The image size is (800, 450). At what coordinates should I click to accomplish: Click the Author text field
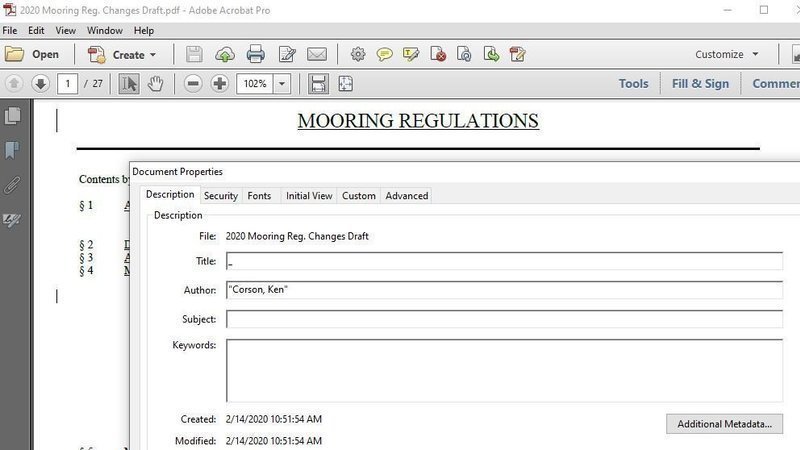(x=504, y=290)
